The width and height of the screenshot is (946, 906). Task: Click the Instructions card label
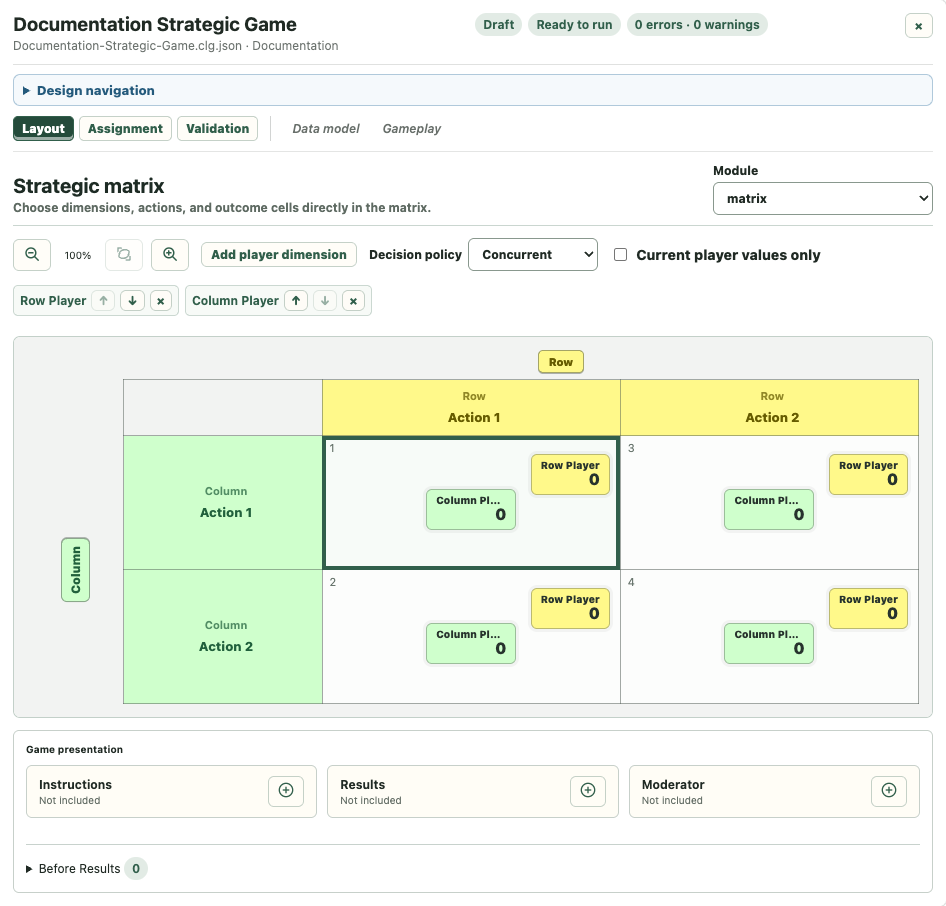[x=75, y=784]
